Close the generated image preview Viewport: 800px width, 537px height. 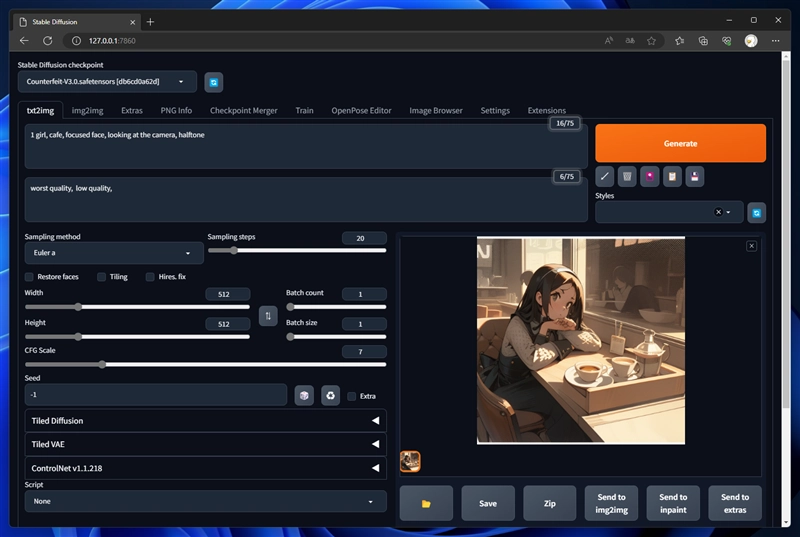pos(752,246)
